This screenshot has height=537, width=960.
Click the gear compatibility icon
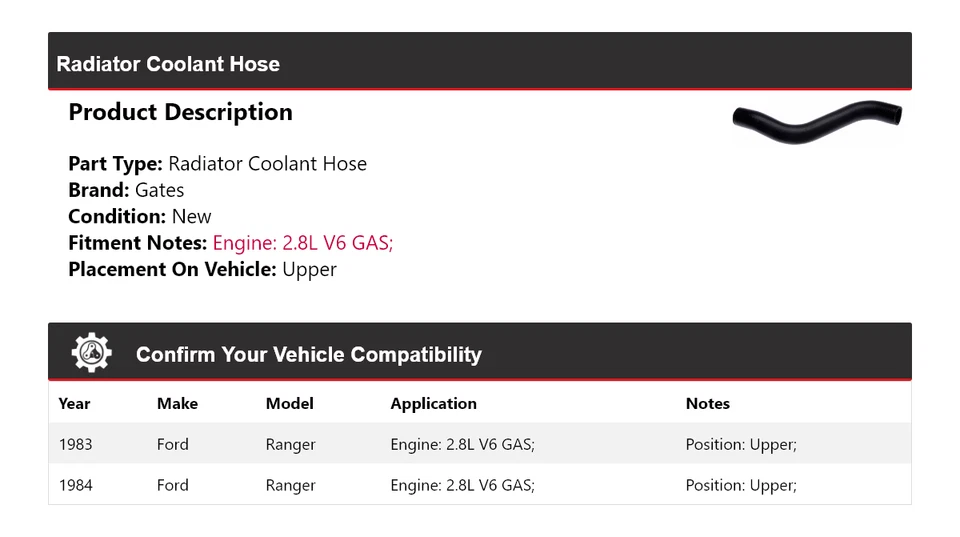pos(91,353)
